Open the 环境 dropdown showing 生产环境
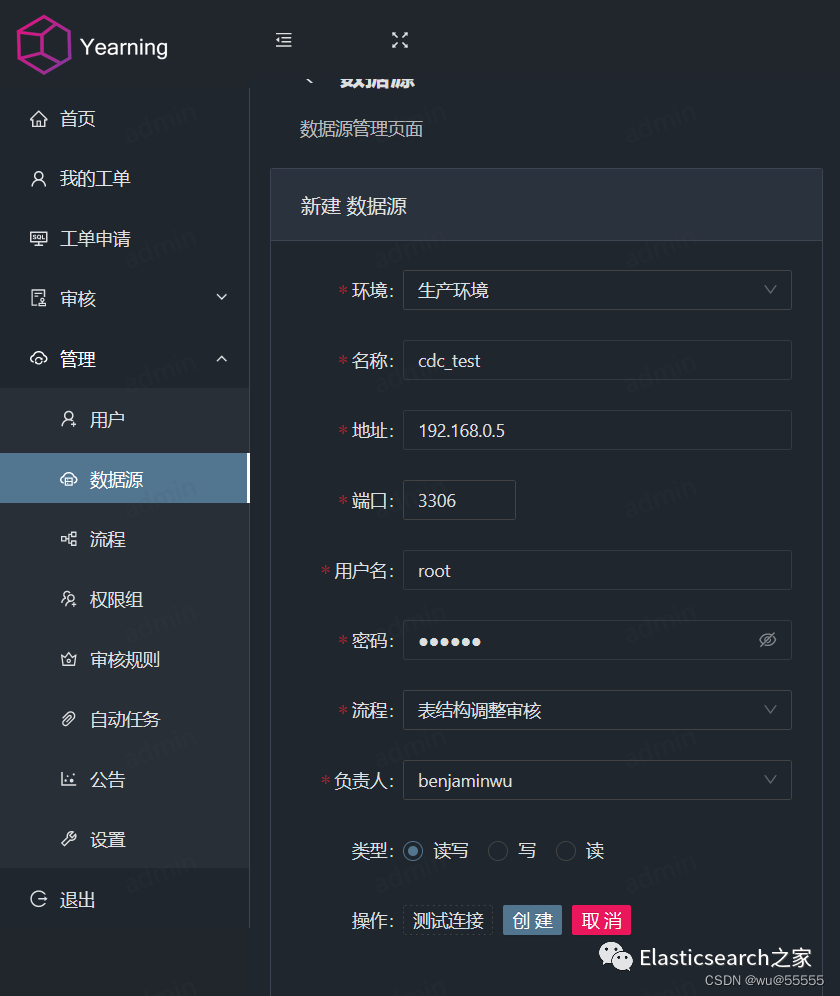The image size is (840, 996). click(x=597, y=290)
